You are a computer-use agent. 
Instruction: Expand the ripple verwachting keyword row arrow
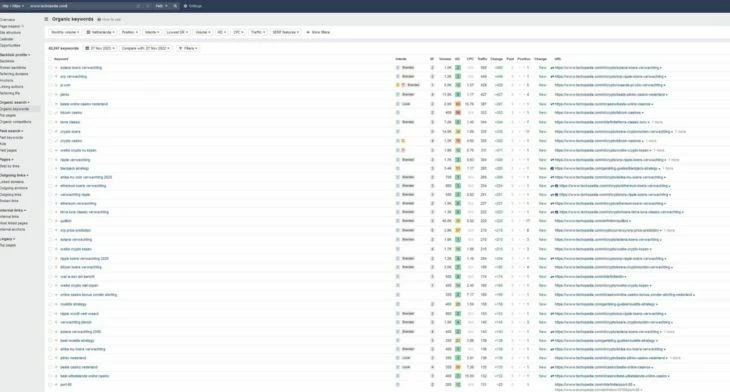[56, 160]
